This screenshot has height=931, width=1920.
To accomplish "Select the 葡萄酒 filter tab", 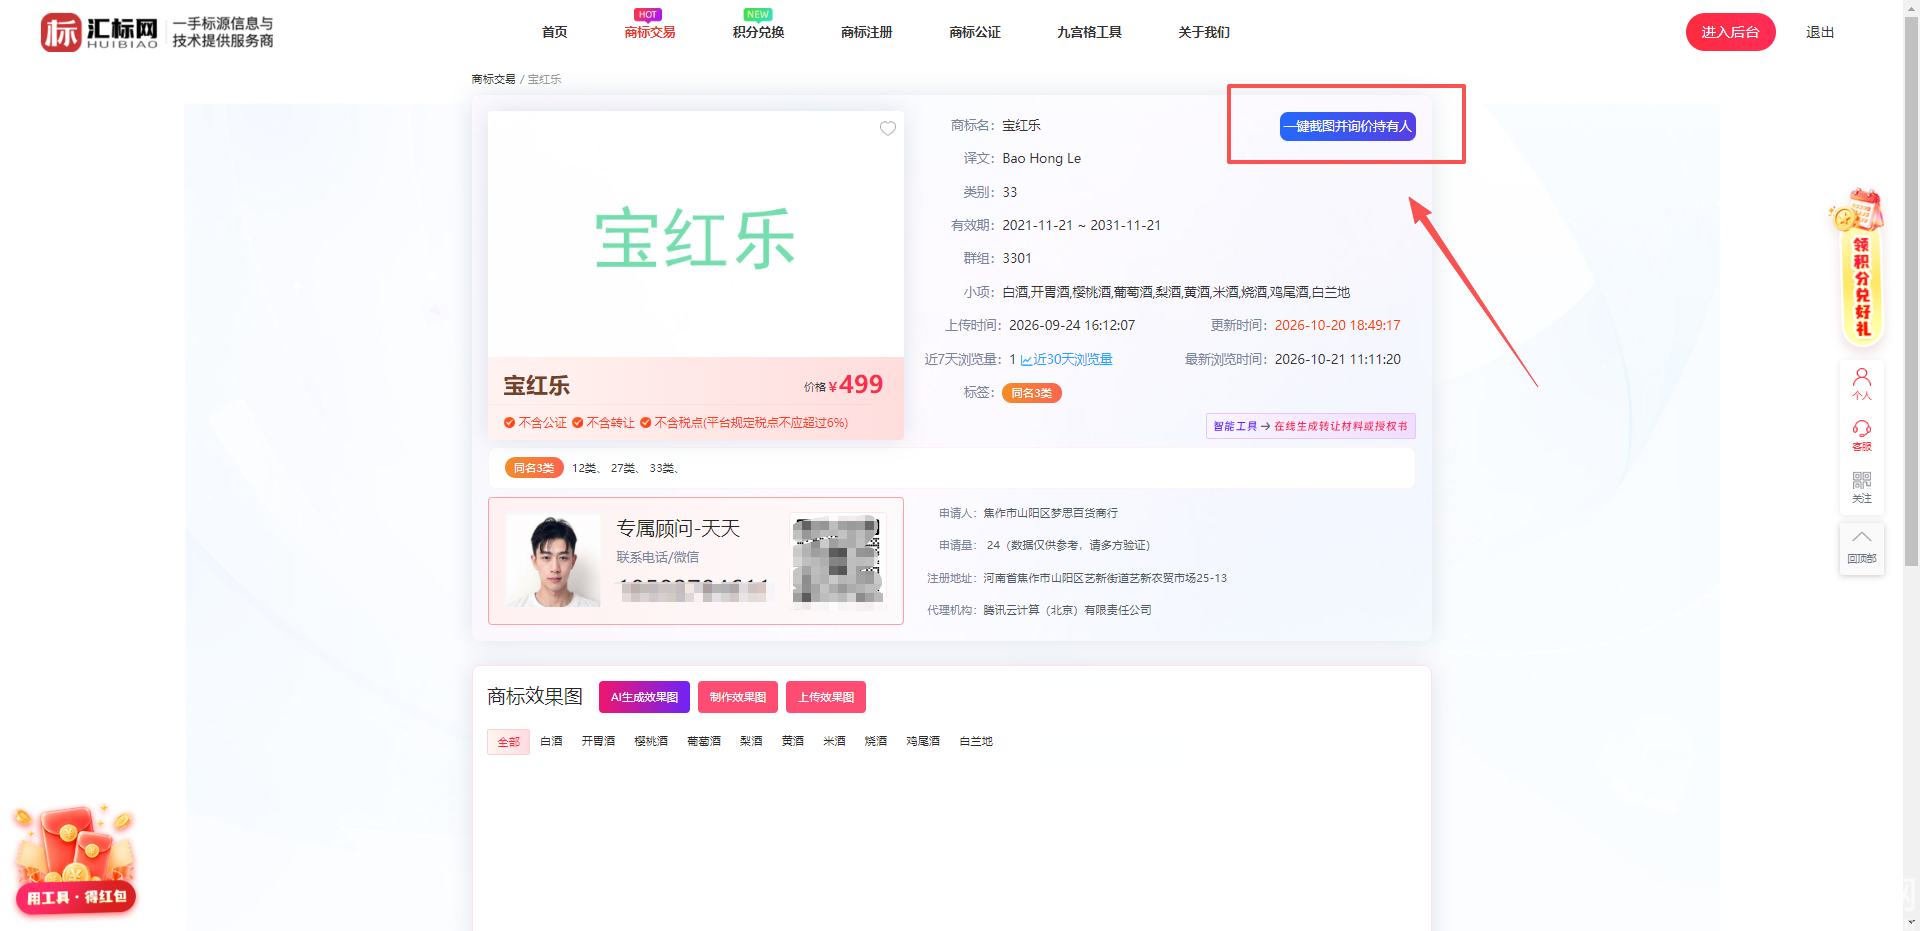I will coord(704,741).
